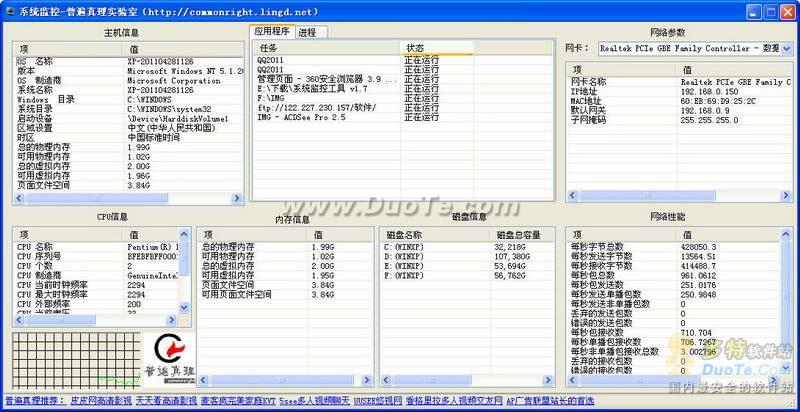Minimize the 系统监控 window
The image size is (800, 412).
[x=753, y=12]
